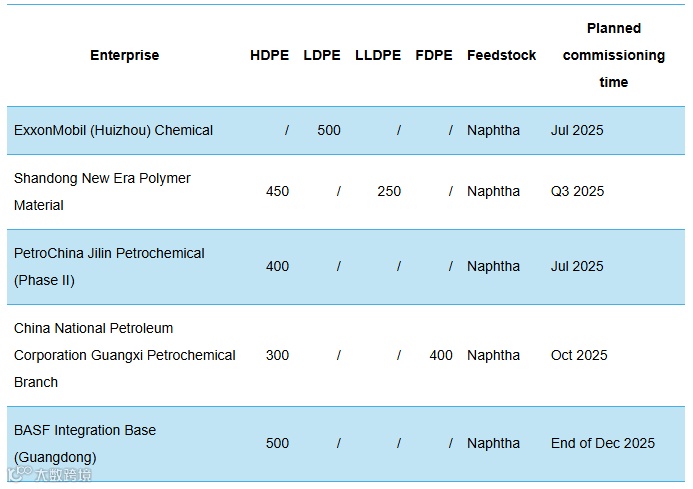Select PetroChina Jilin Petrochemical (Phase II) cell
693x489 pixels.
click(109, 266)
